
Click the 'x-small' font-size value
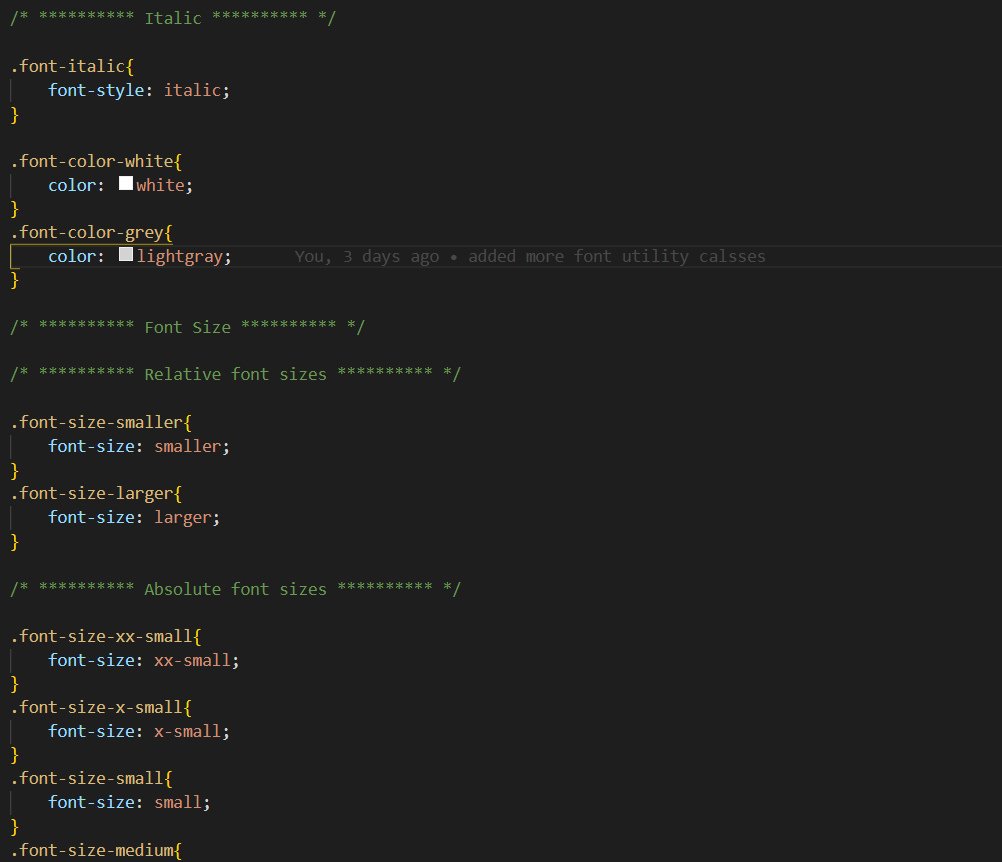[188, 731]
